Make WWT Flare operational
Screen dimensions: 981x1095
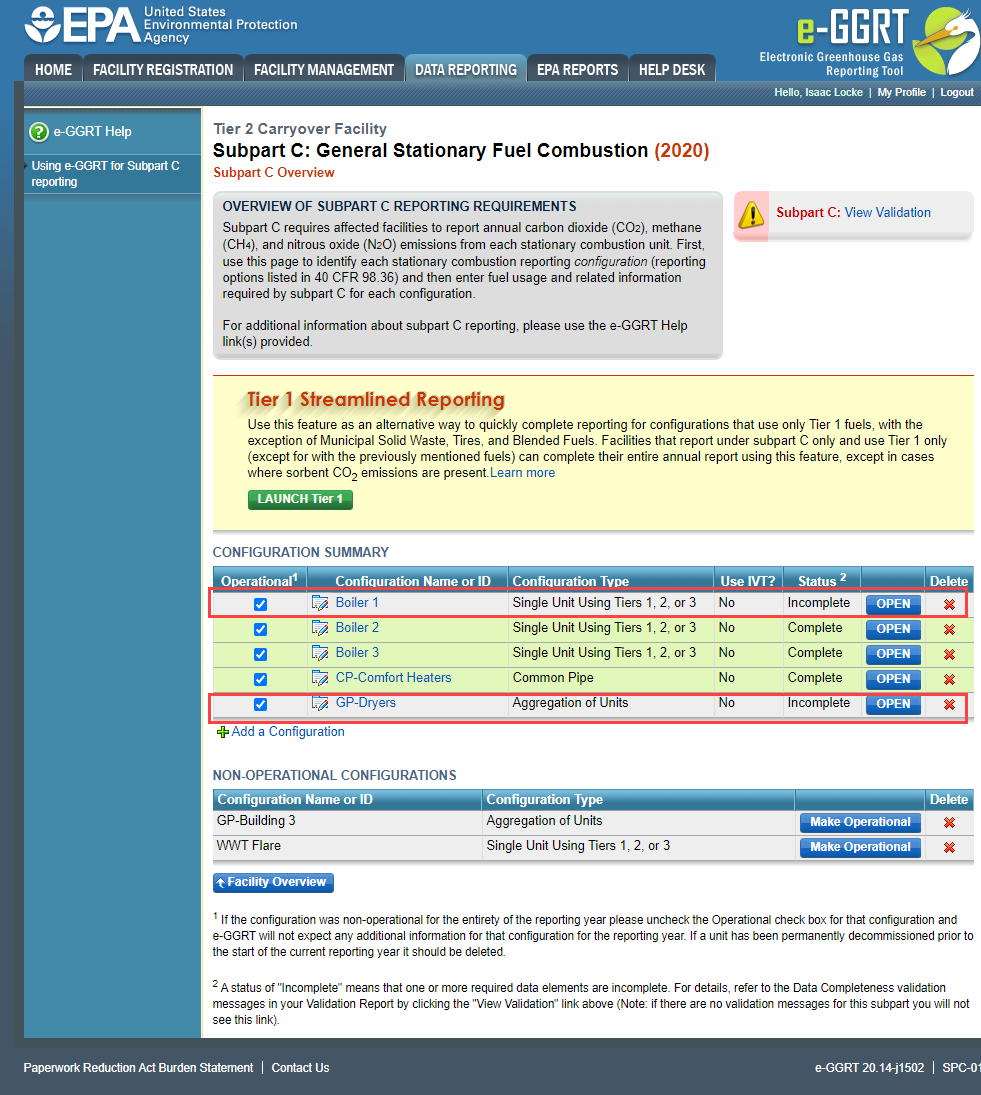[x=860, y=847]
